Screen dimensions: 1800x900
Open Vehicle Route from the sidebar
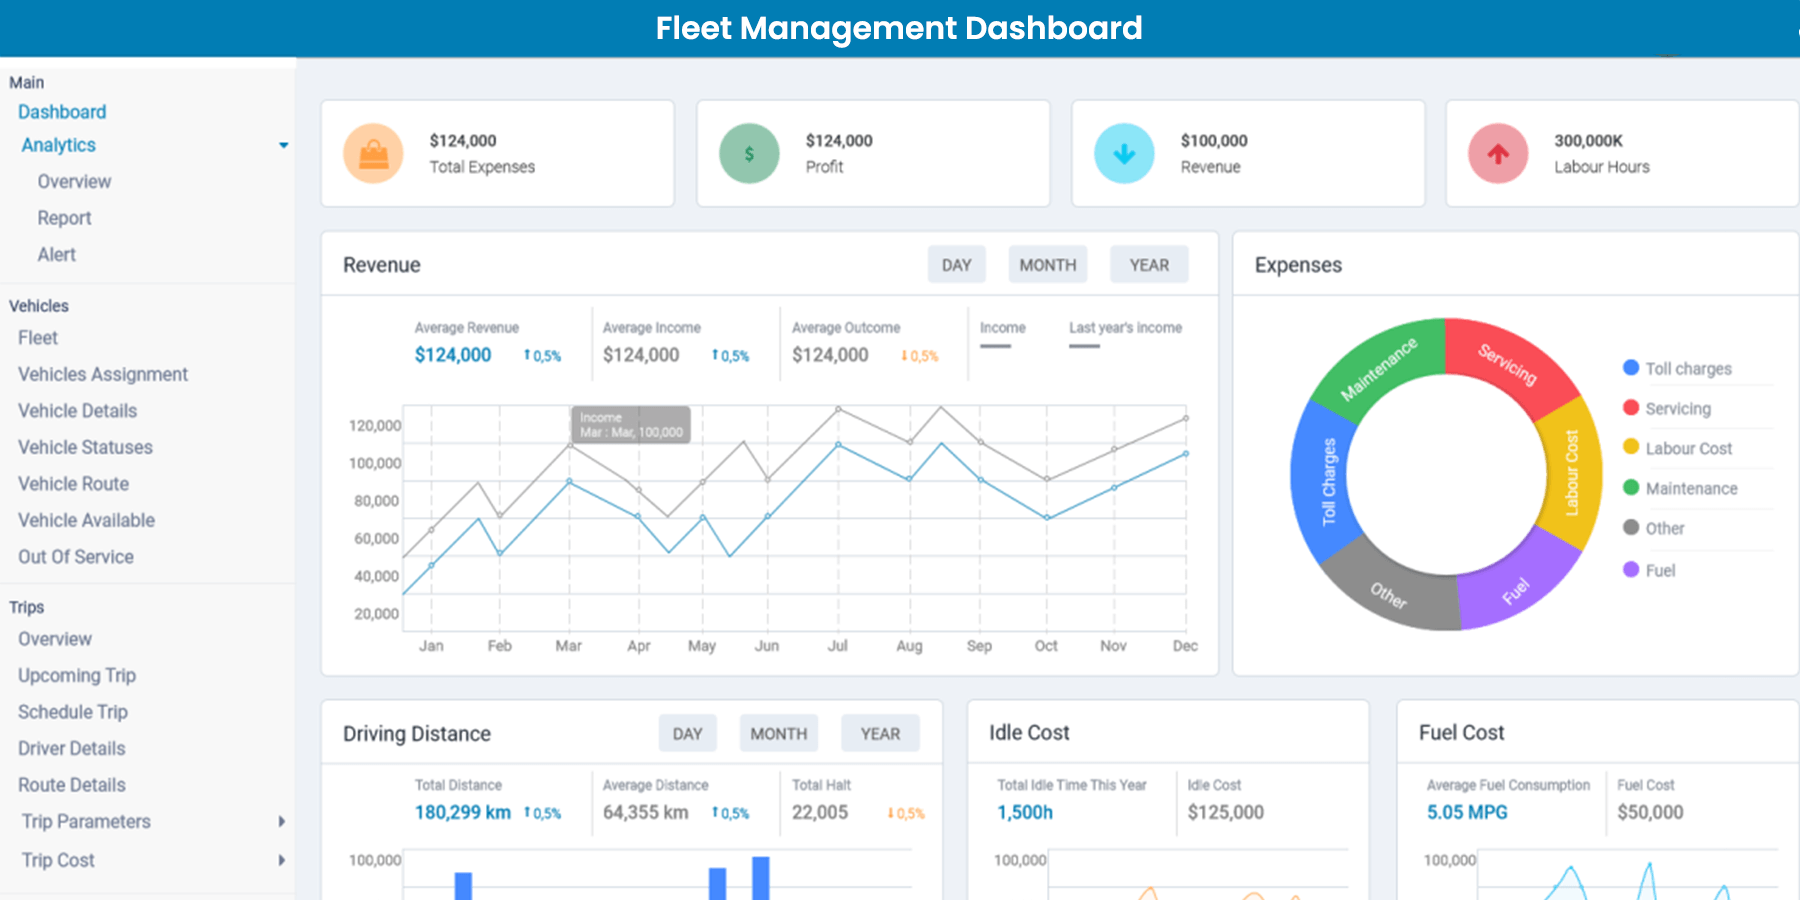(72, 483)
